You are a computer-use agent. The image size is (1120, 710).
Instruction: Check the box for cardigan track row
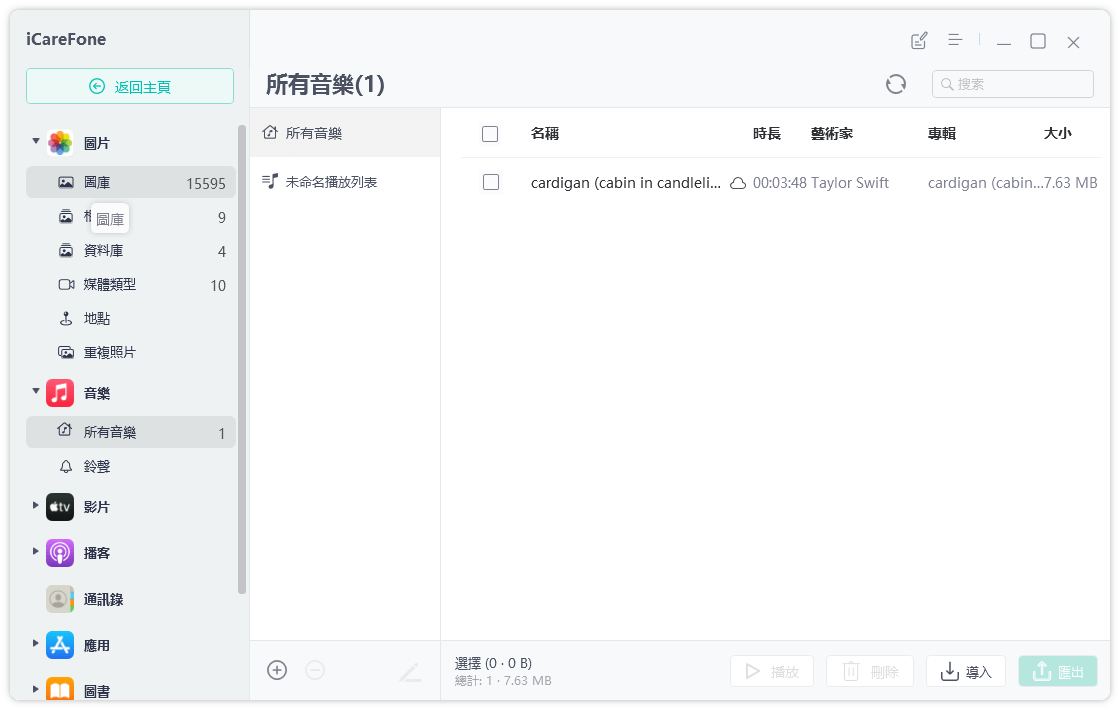[491, 182]
